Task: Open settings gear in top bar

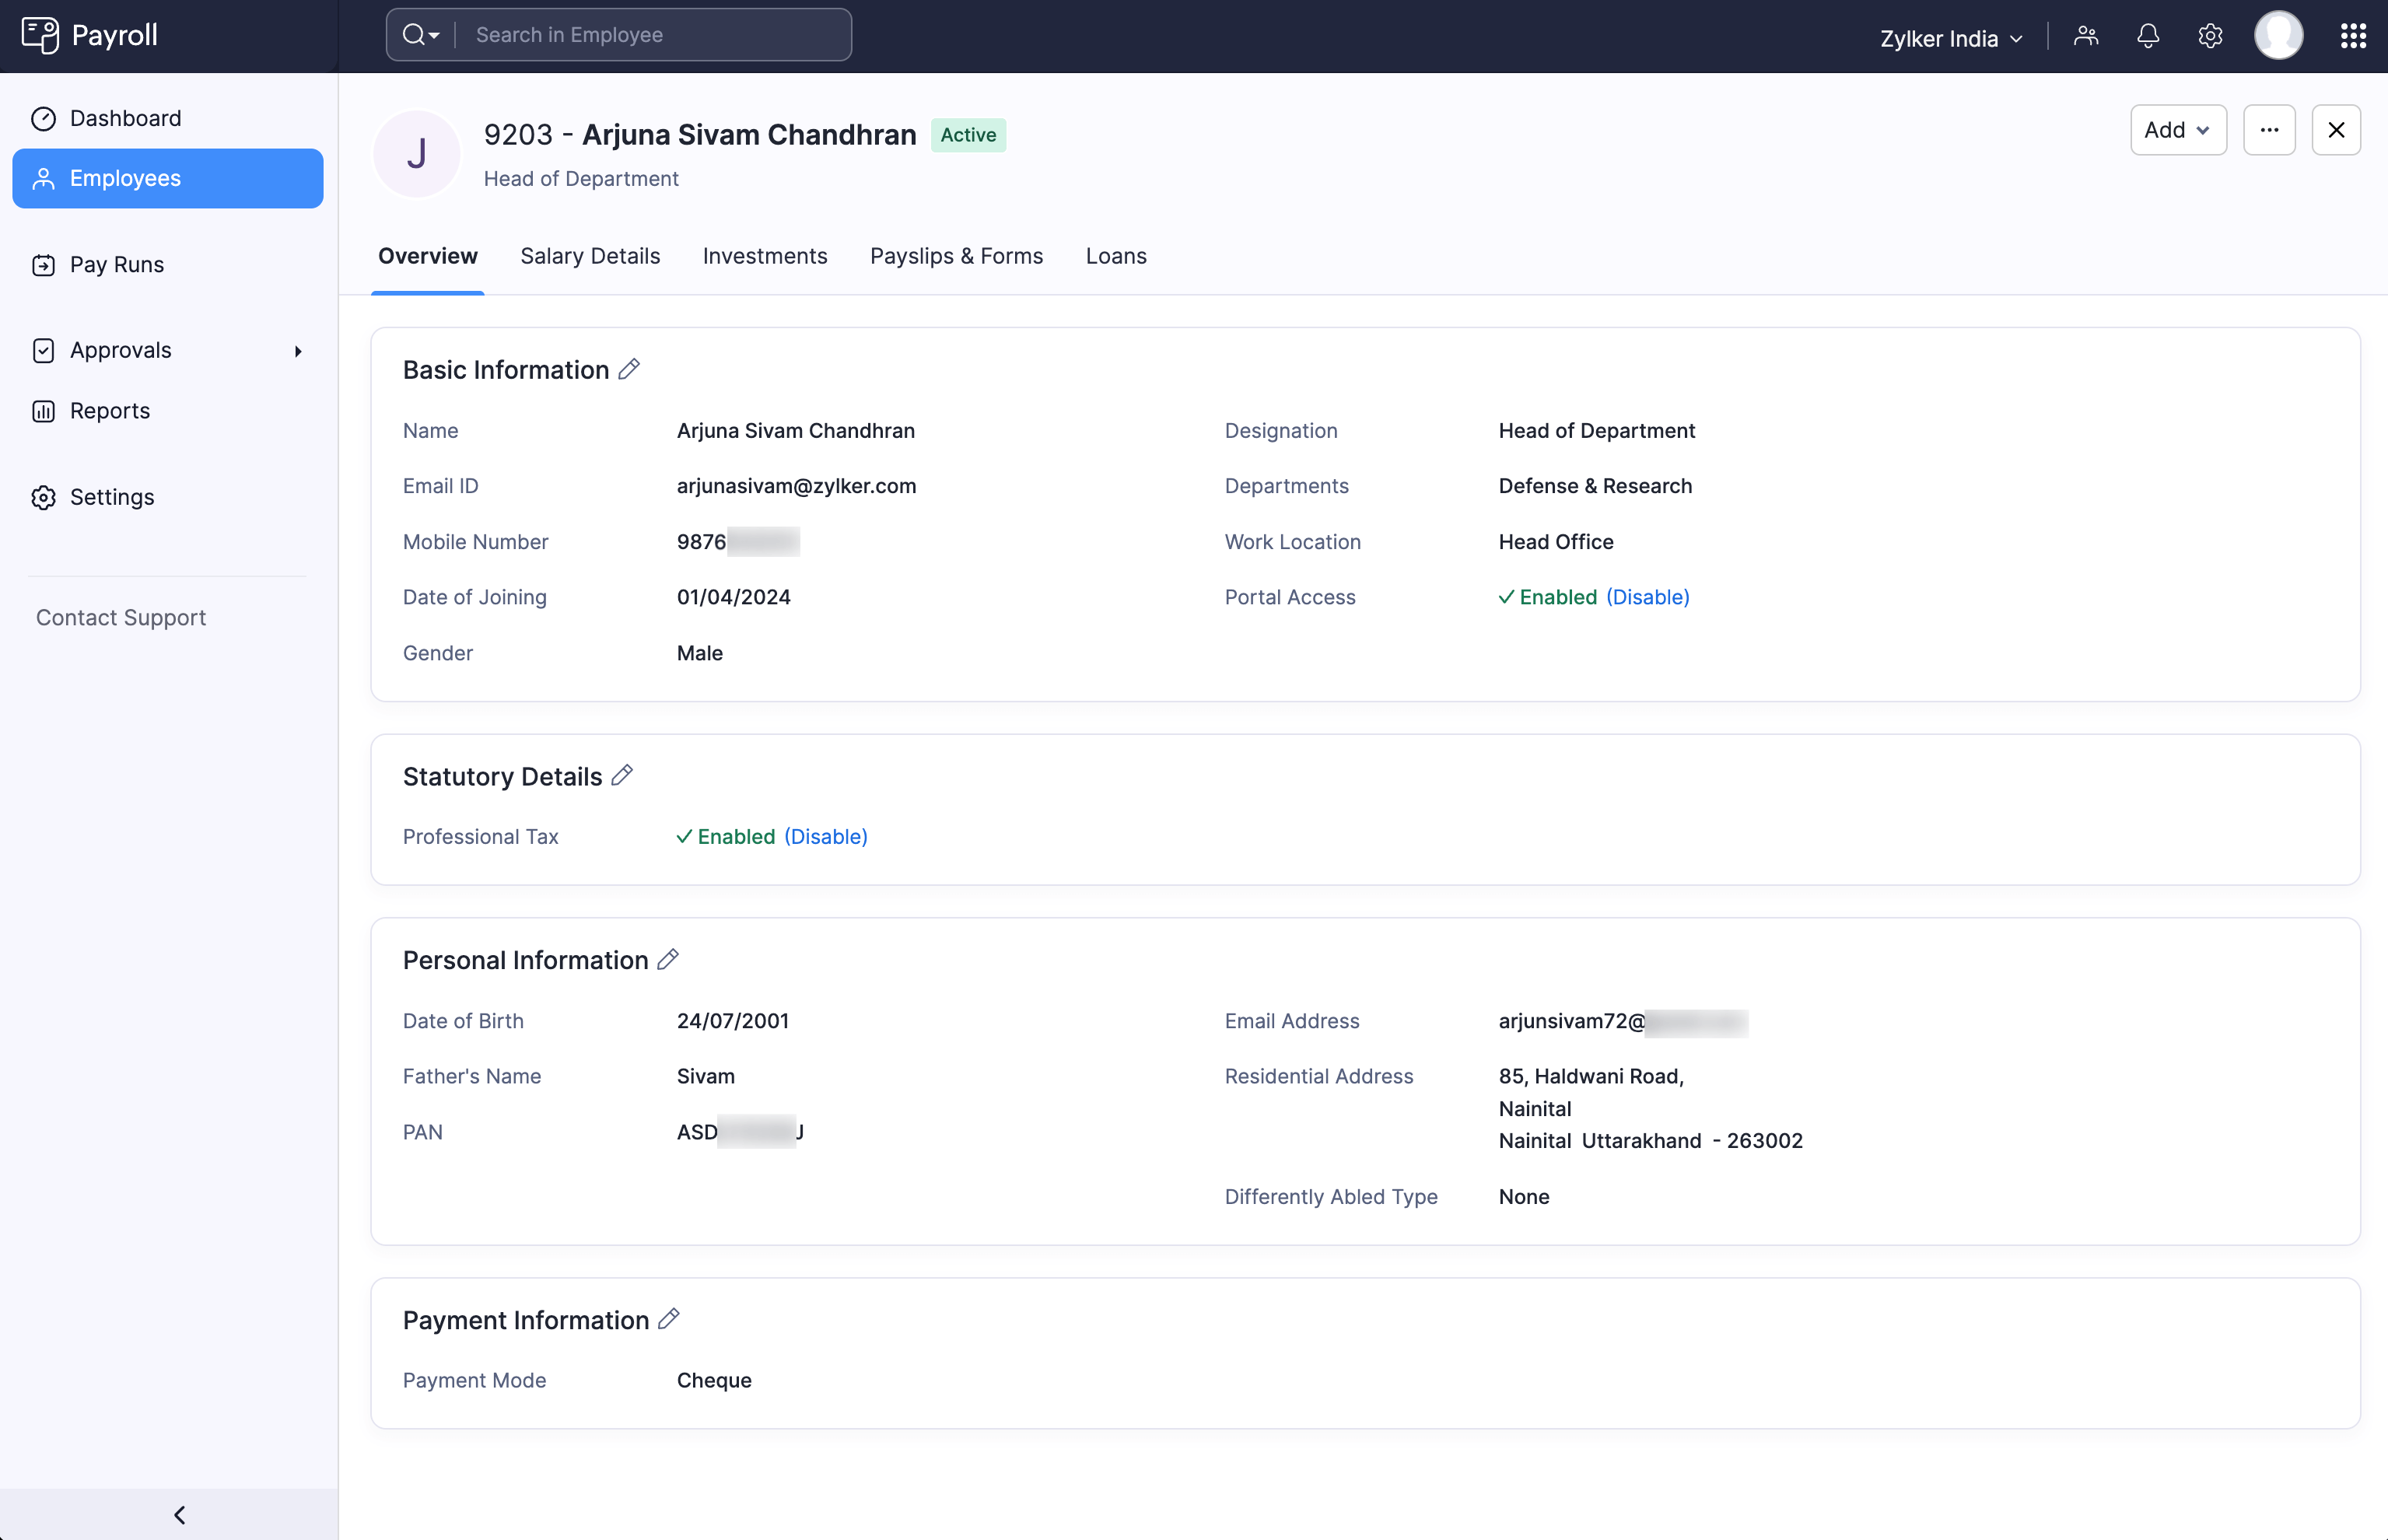Action: pyautogui.click(x=2210, y=36)
